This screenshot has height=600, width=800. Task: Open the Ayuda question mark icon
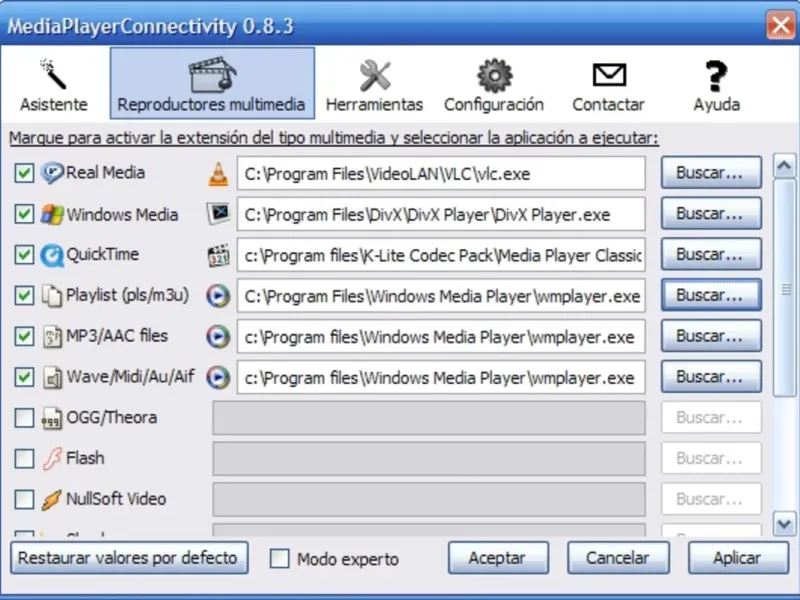click(716, 76)
